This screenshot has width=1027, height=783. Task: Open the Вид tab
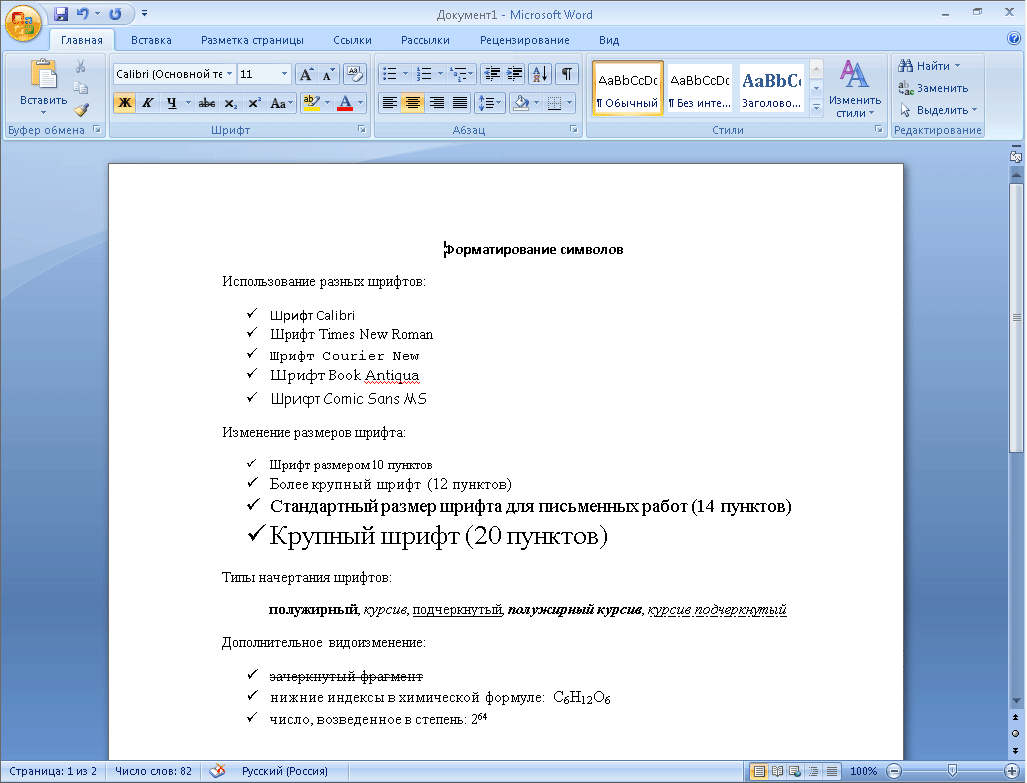pyautogui.click(x=608, y=40)
